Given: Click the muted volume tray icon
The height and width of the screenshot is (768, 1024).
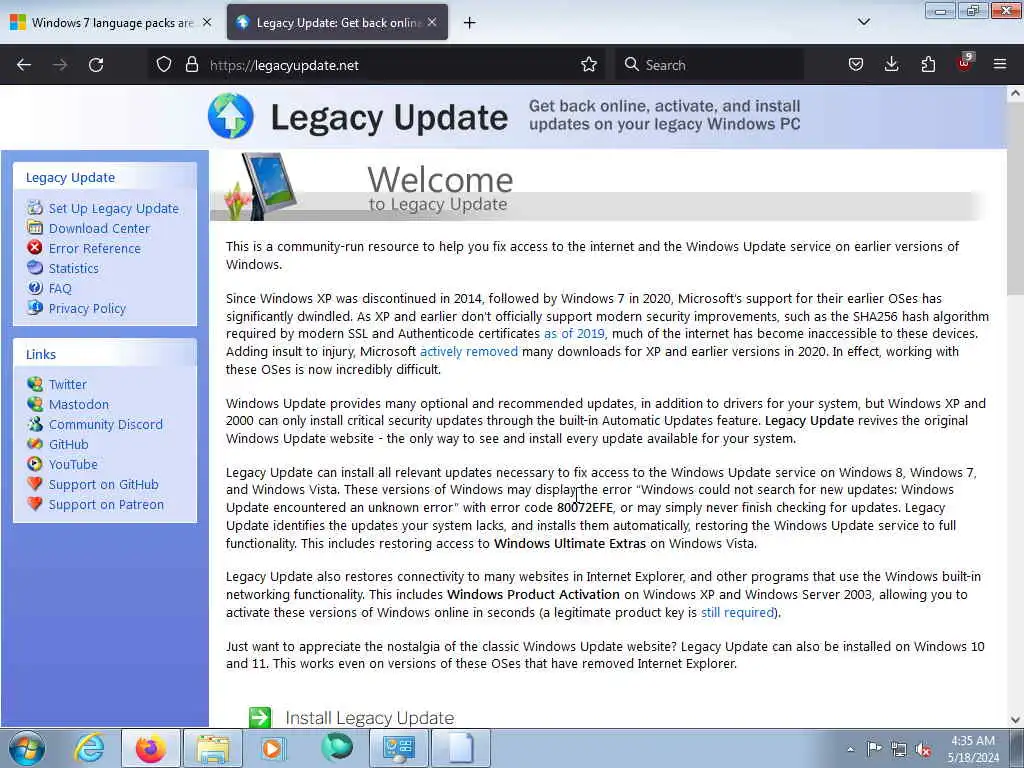Looking at the screenshot, I should [x=923, y=749].
